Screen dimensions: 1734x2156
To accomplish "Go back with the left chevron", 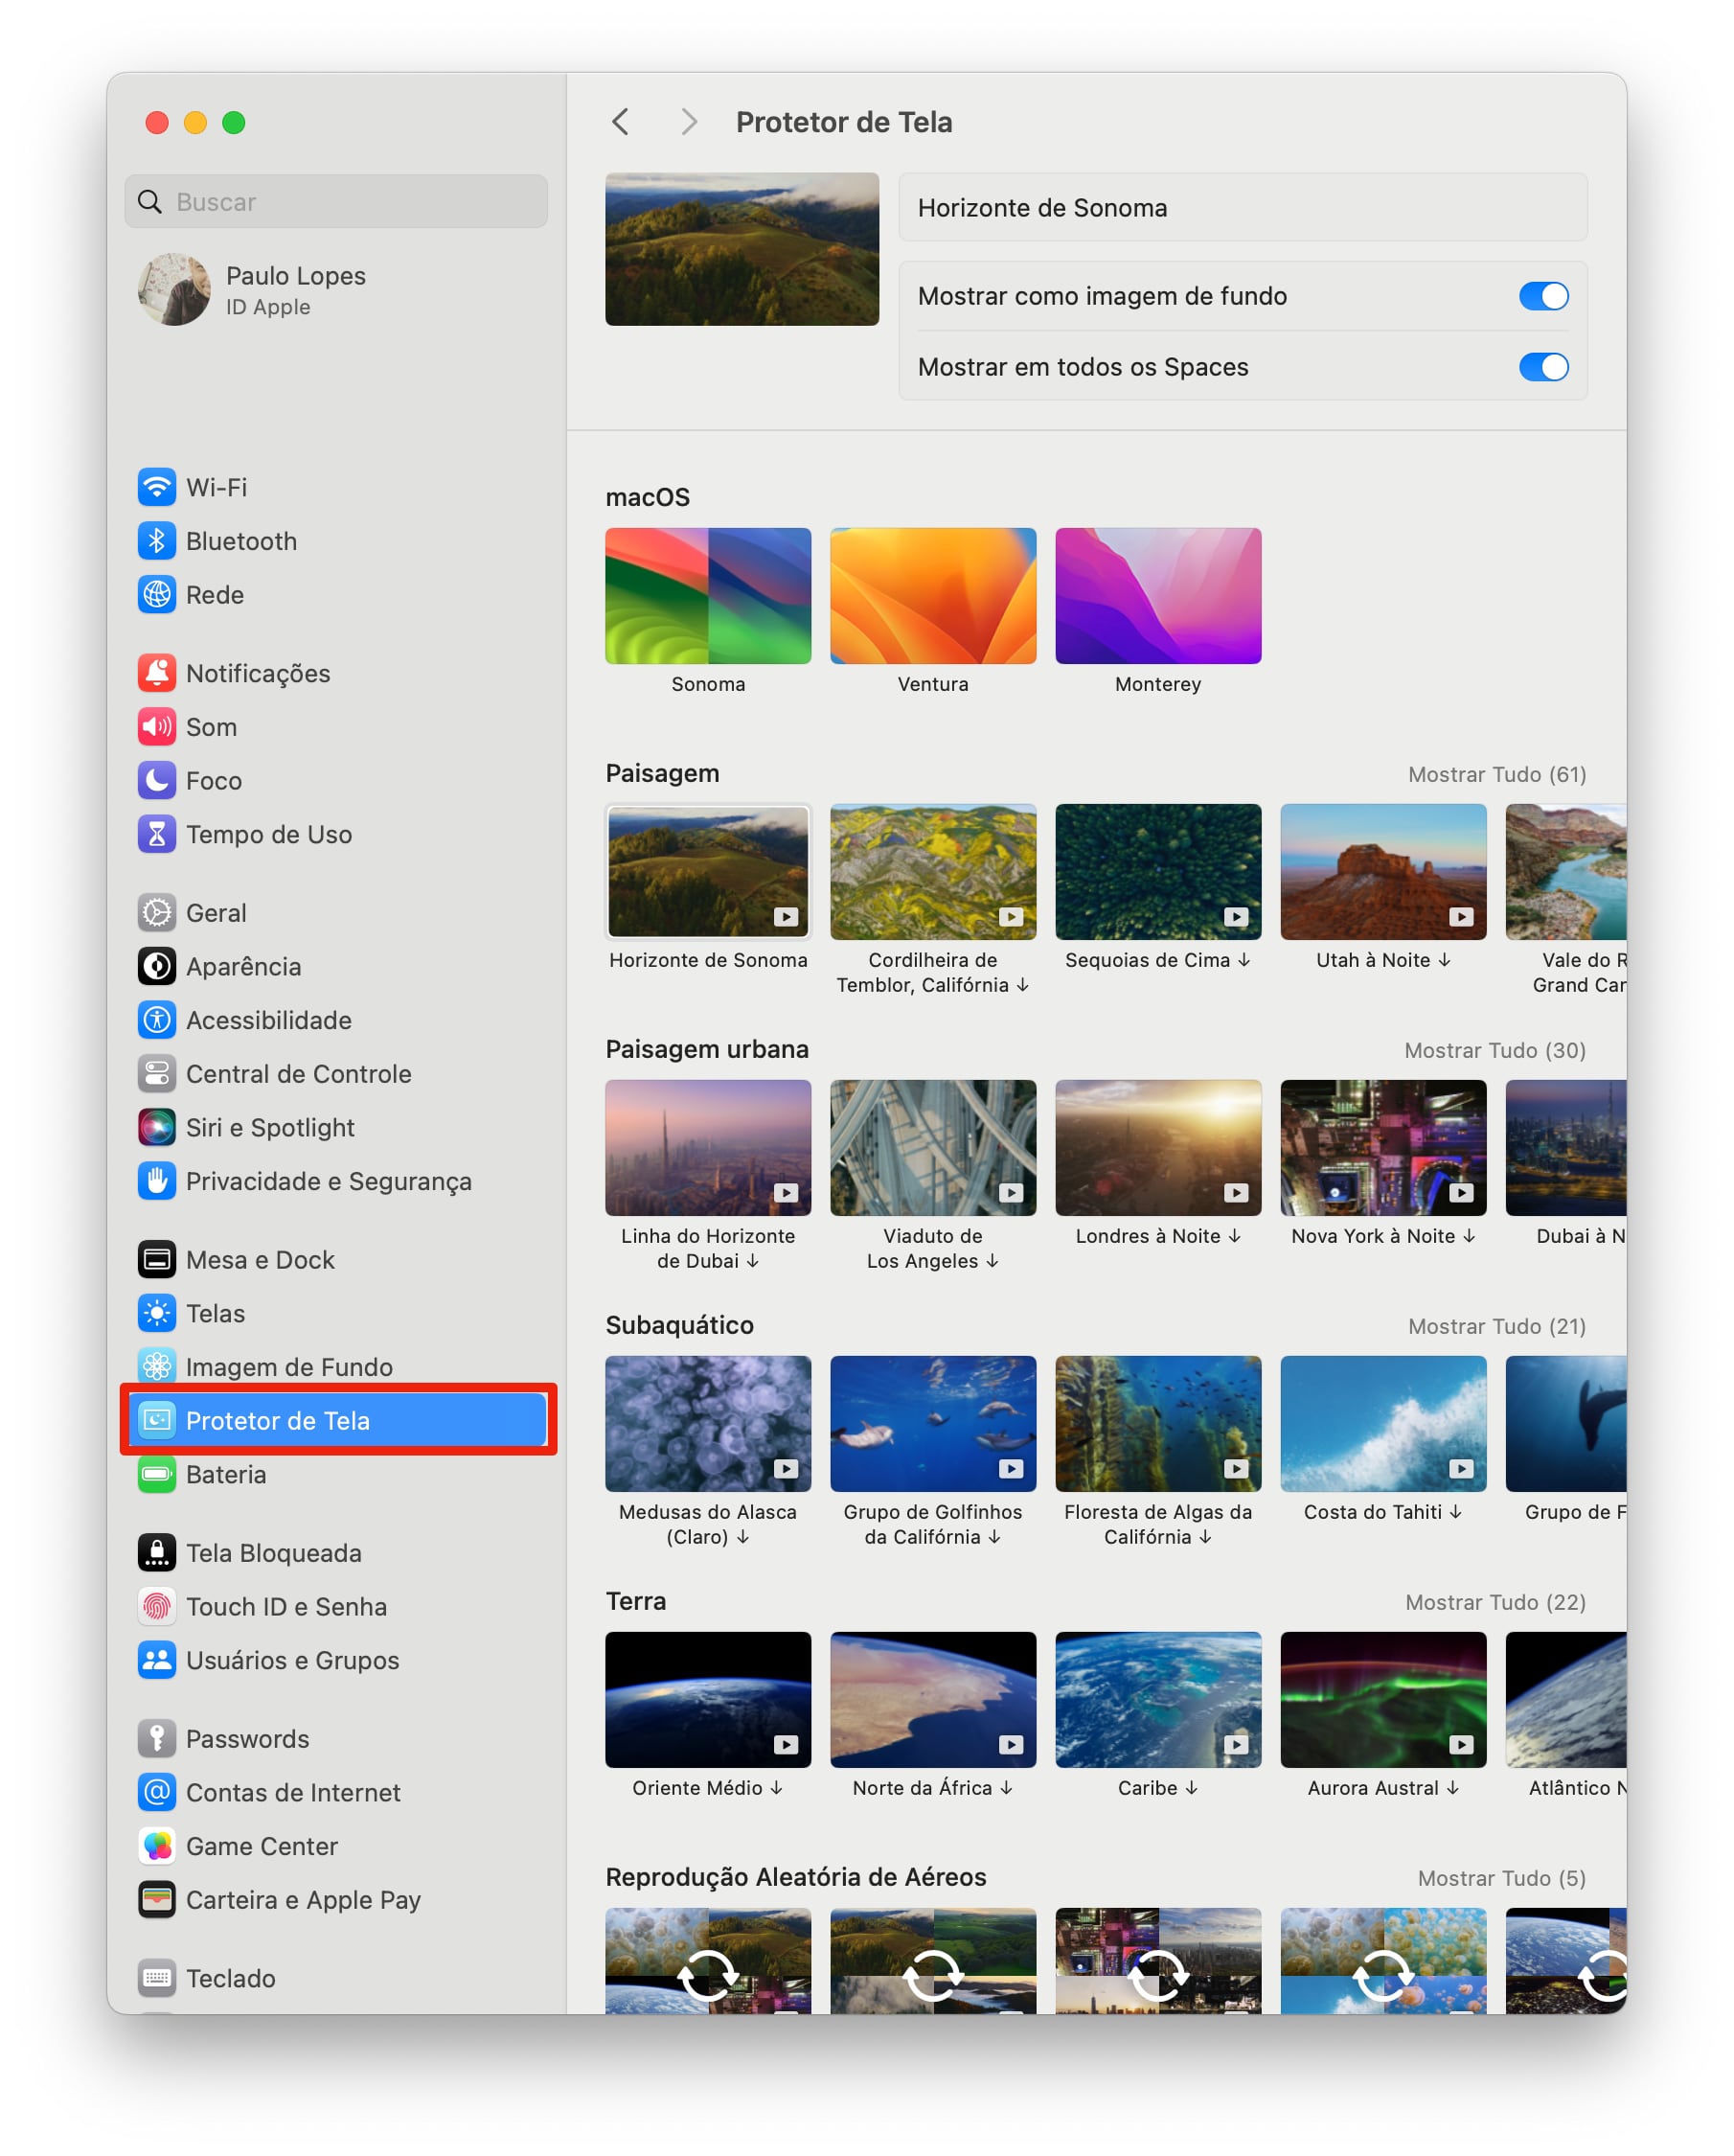I will point(620,122).
